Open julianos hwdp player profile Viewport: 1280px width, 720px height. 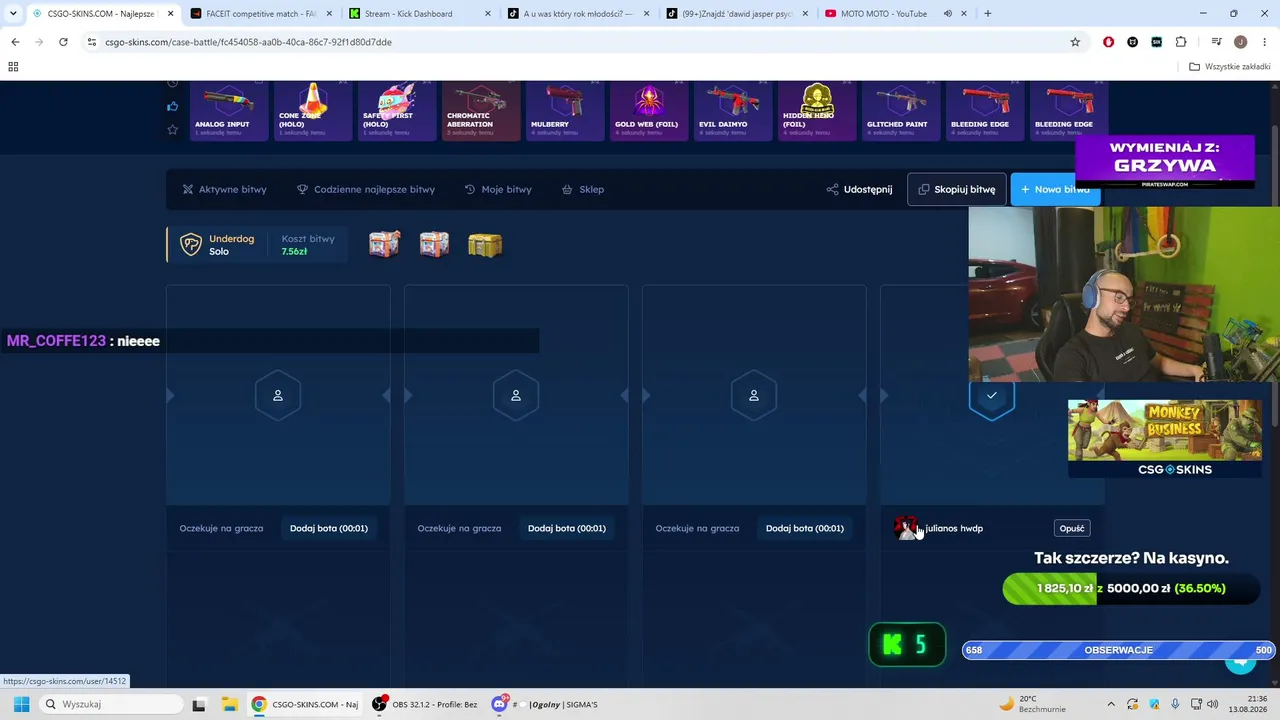pyautogui.click(x=954, y=528)
